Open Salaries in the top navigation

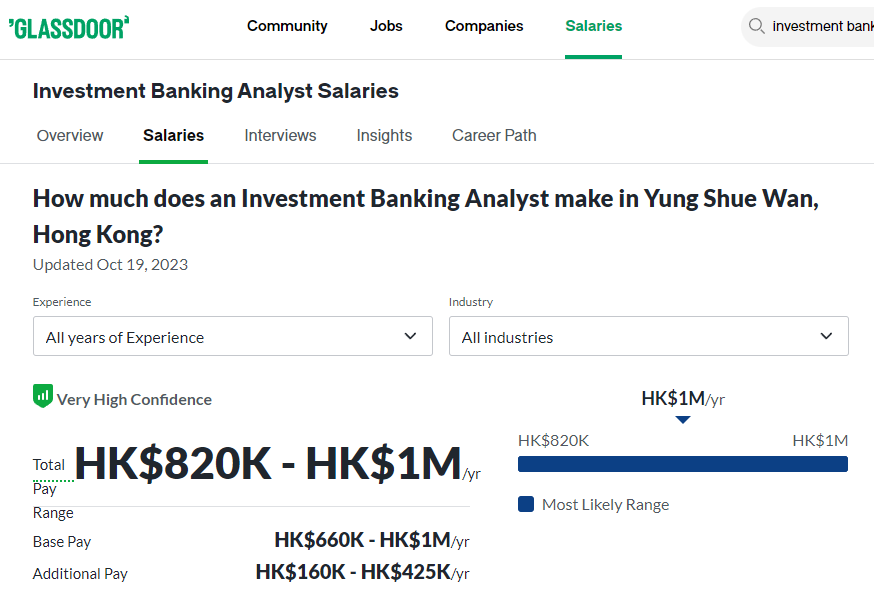[594, 26]
